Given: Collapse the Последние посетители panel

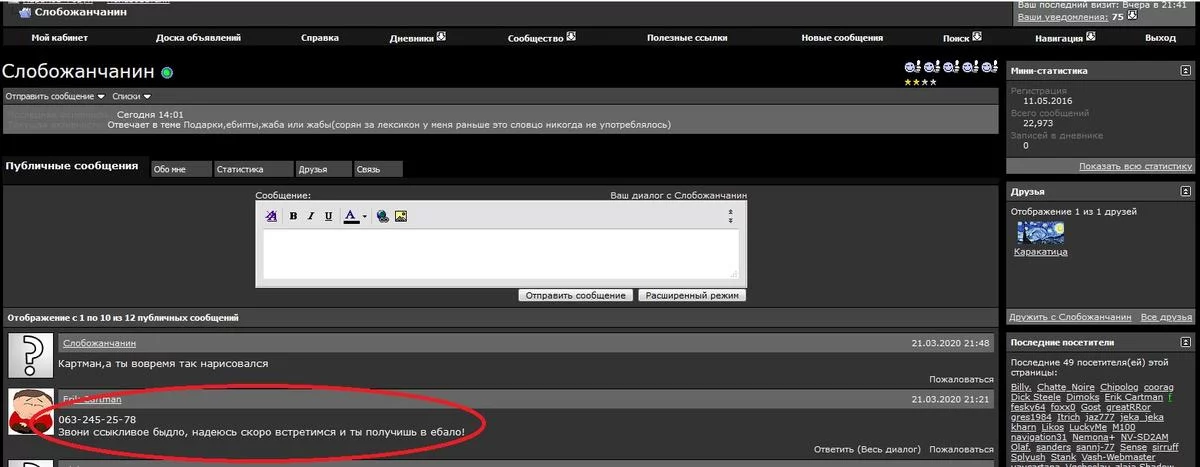Looking at the screenshot, I should coord(1184,343).
